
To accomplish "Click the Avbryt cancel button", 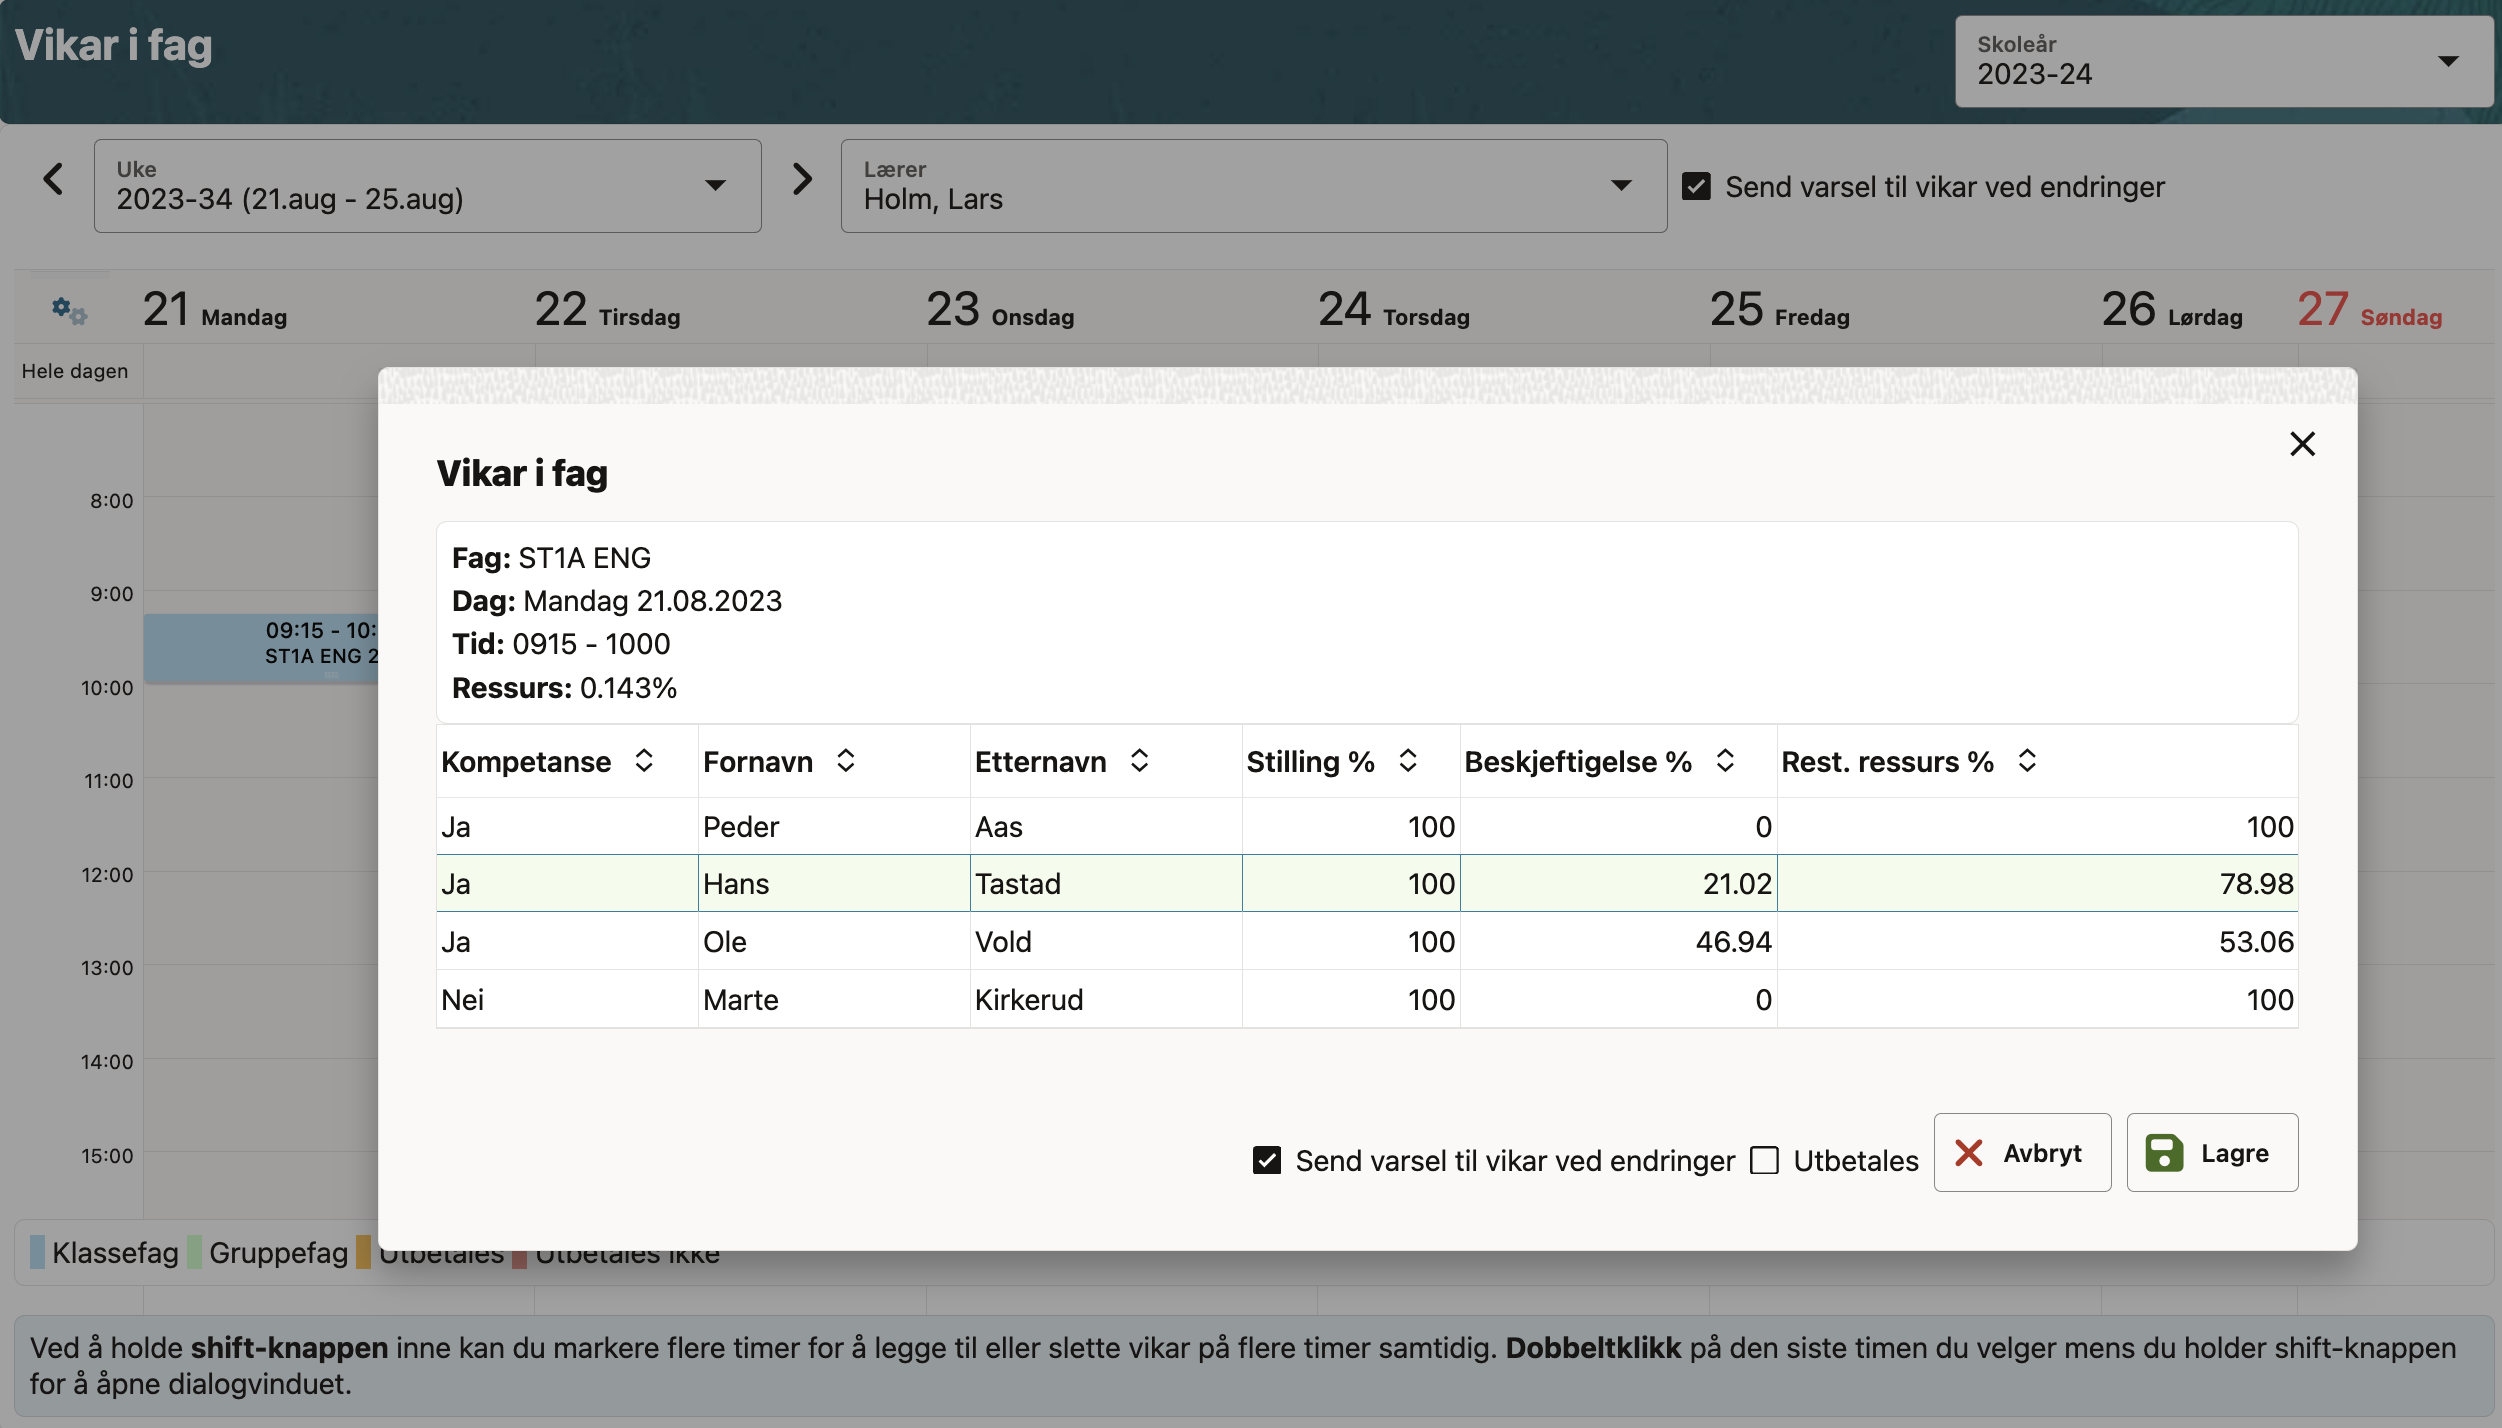I will 2022,1153.
